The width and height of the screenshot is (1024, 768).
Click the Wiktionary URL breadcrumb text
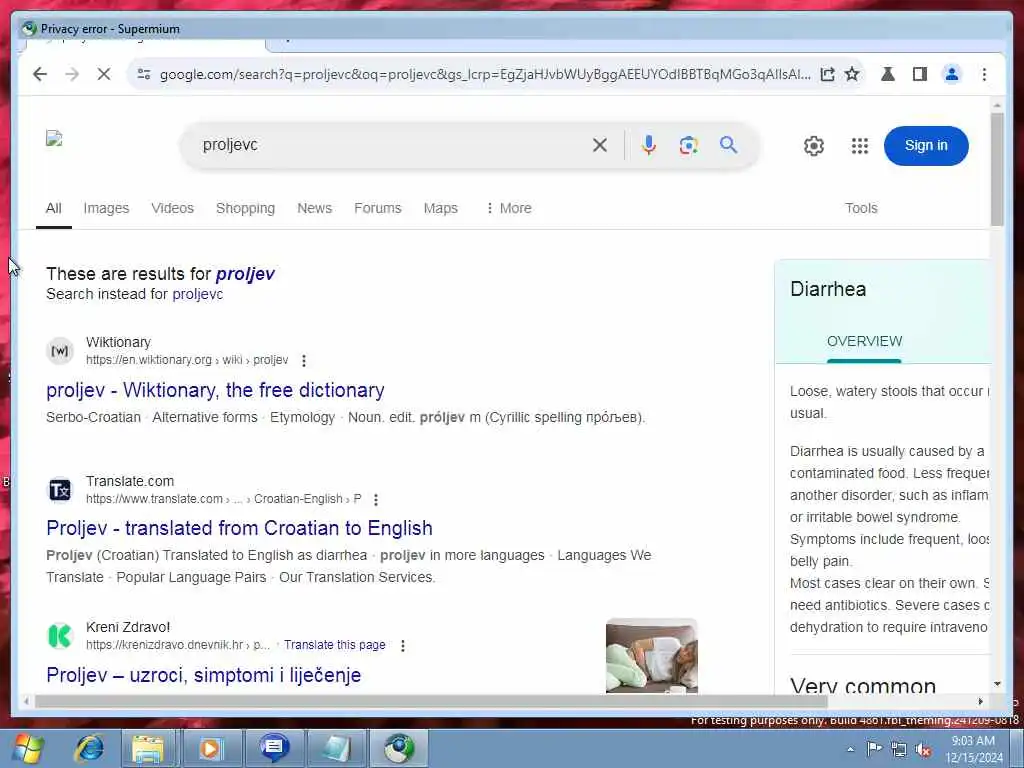(x=187, y=360)
